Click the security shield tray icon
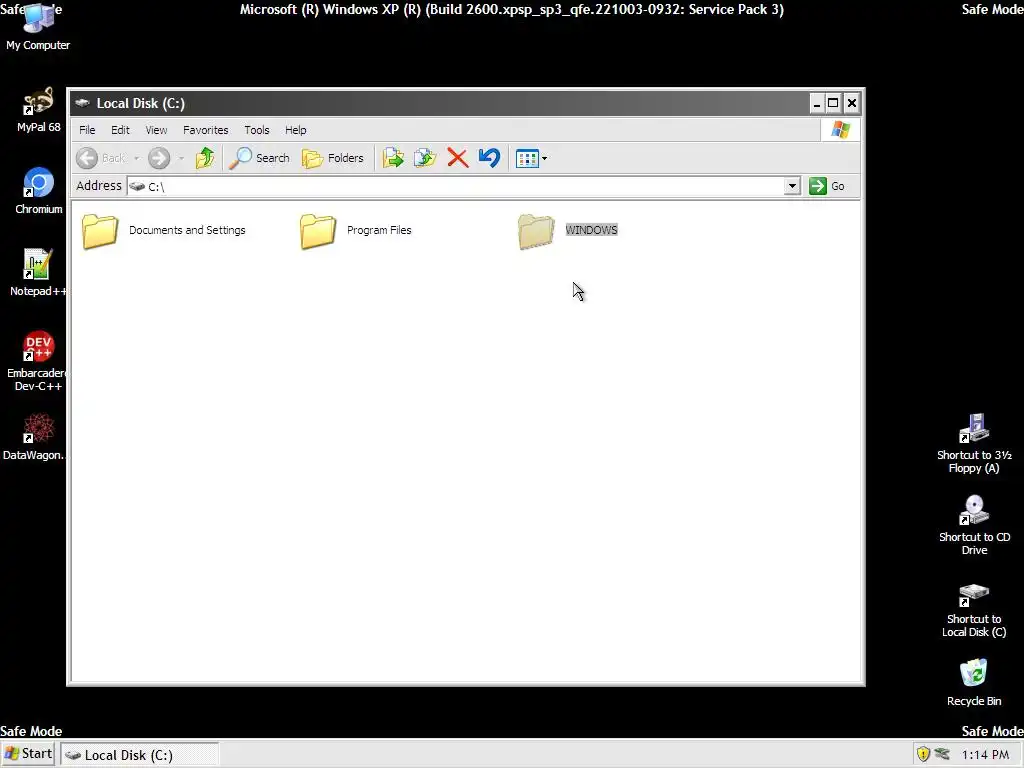Image resolution: width=1024 pixels, height=768 pixels. (x=923, y=754)
